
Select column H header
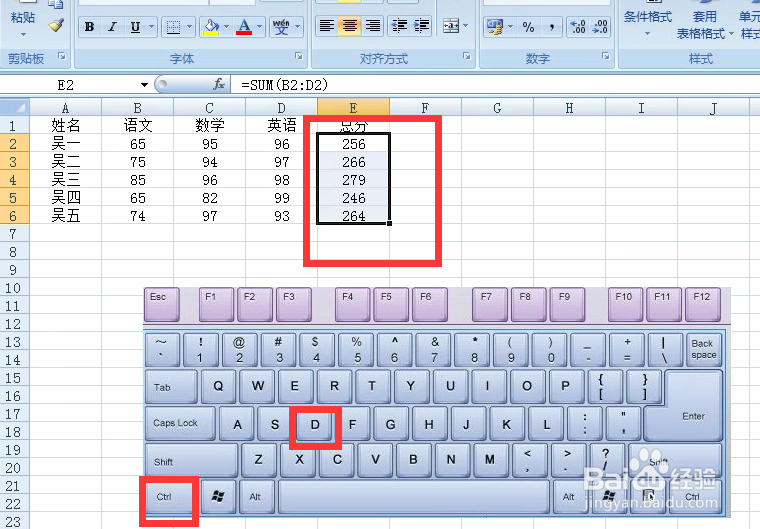point(570,108)
